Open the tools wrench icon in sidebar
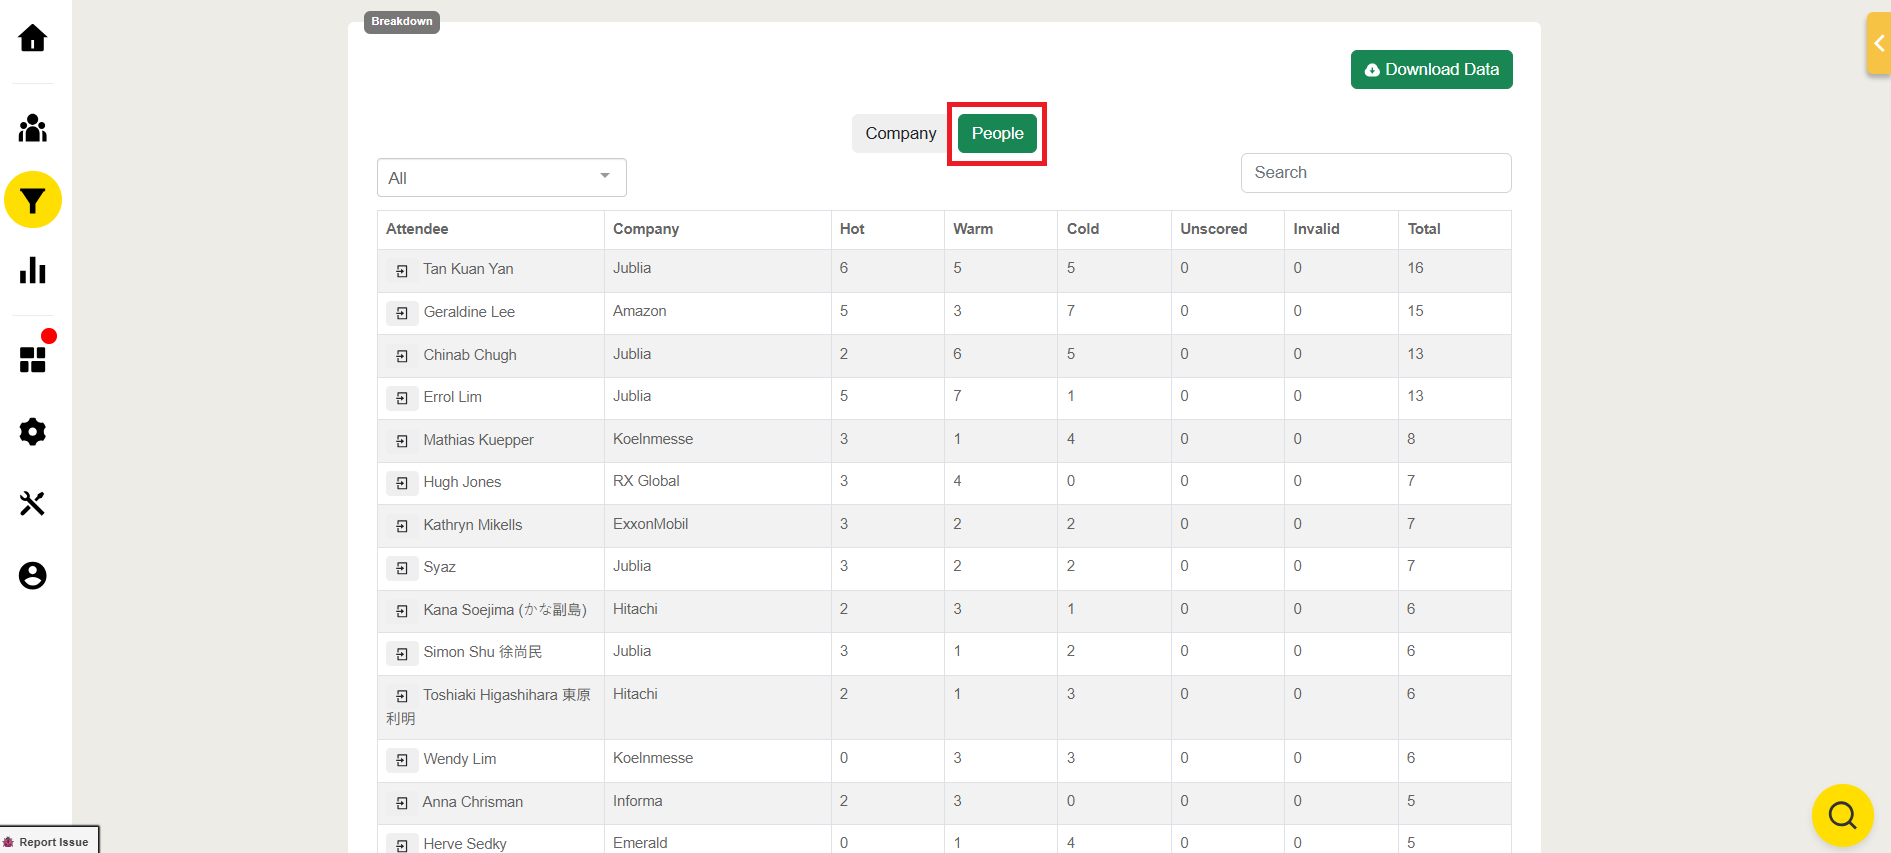 point(33,503)
